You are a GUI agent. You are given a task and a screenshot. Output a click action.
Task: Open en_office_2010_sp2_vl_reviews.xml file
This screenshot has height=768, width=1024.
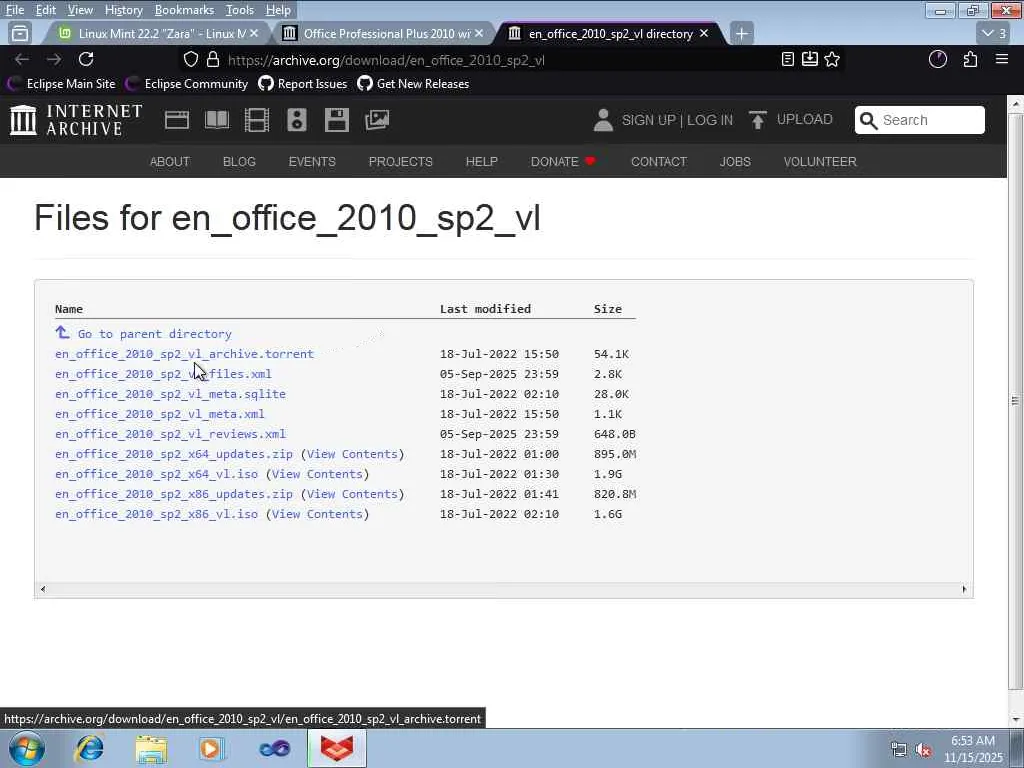point(170,434)
